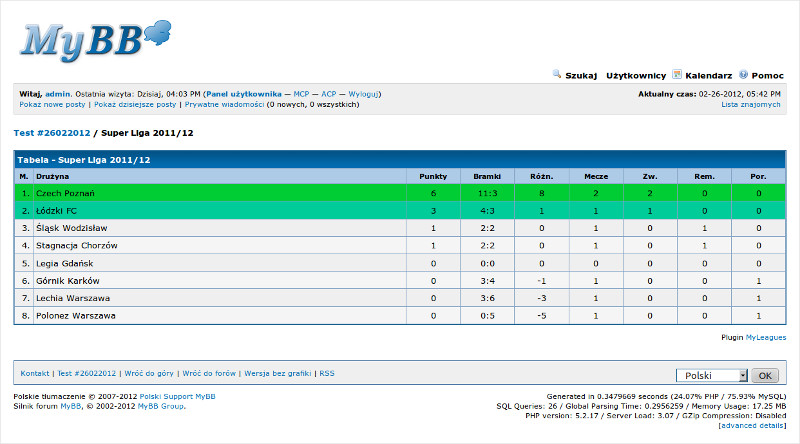Viewport: 800px width, 444px height.
Task: Open Prywatne wiadomości private messages
Action: point(224,104)
